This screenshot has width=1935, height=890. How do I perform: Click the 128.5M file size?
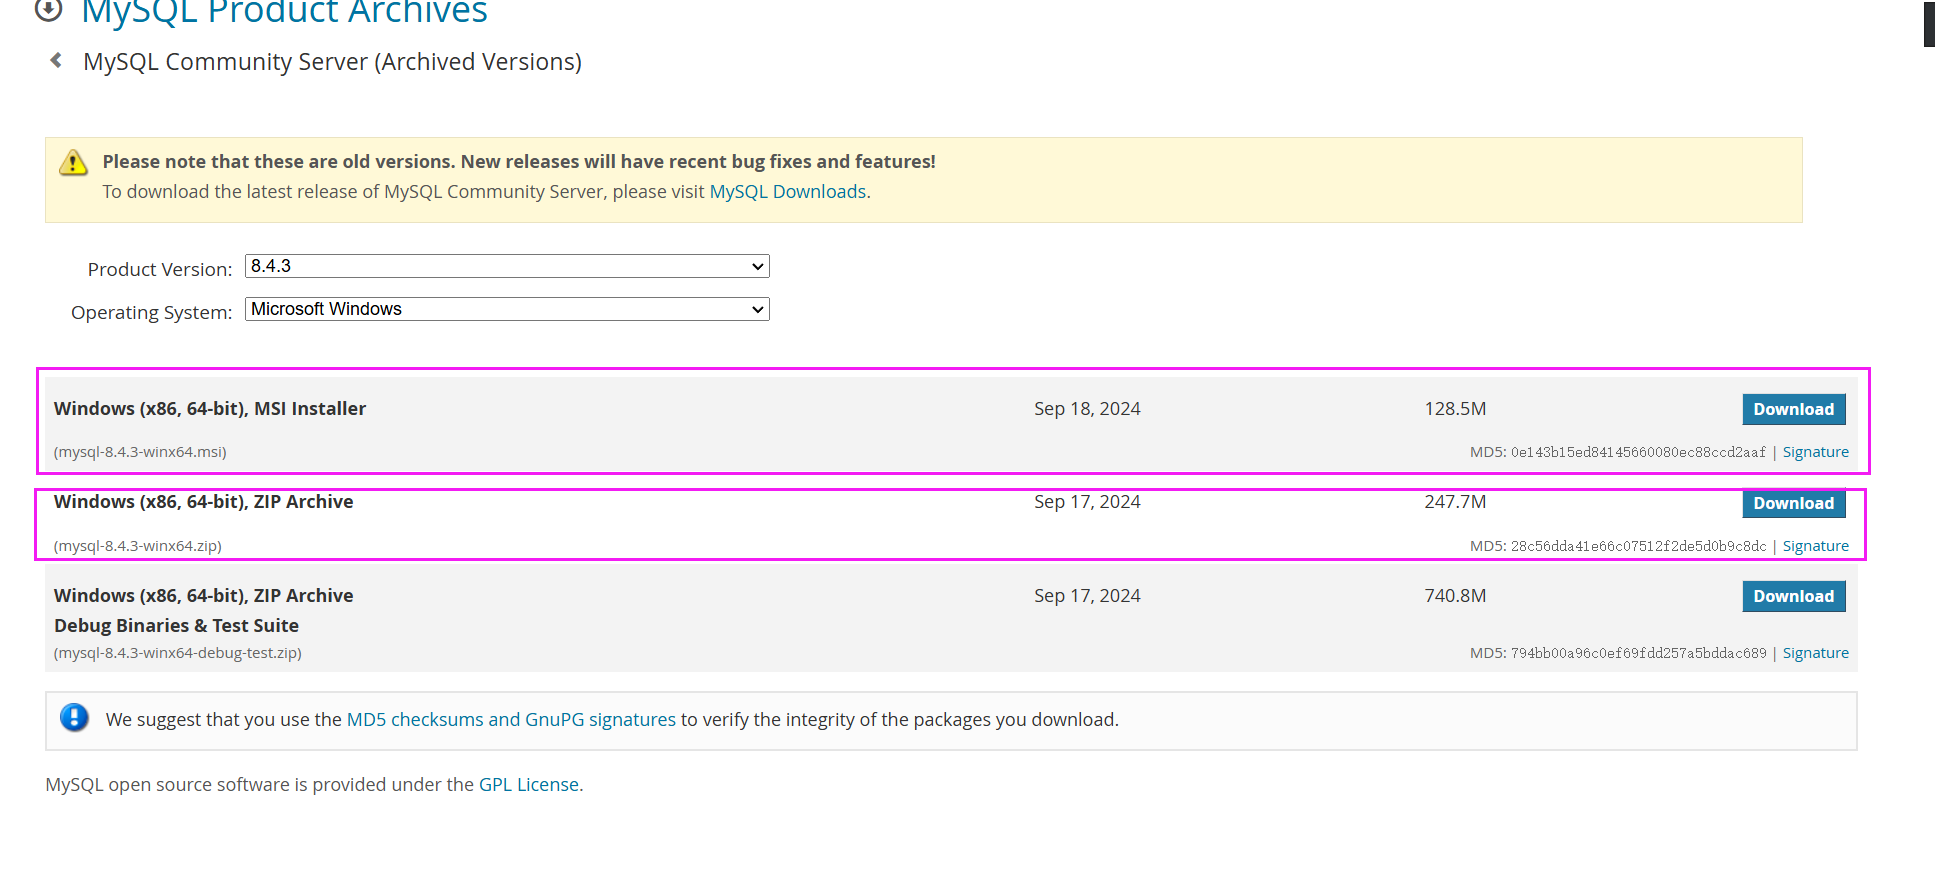[x=1455, y=408]
